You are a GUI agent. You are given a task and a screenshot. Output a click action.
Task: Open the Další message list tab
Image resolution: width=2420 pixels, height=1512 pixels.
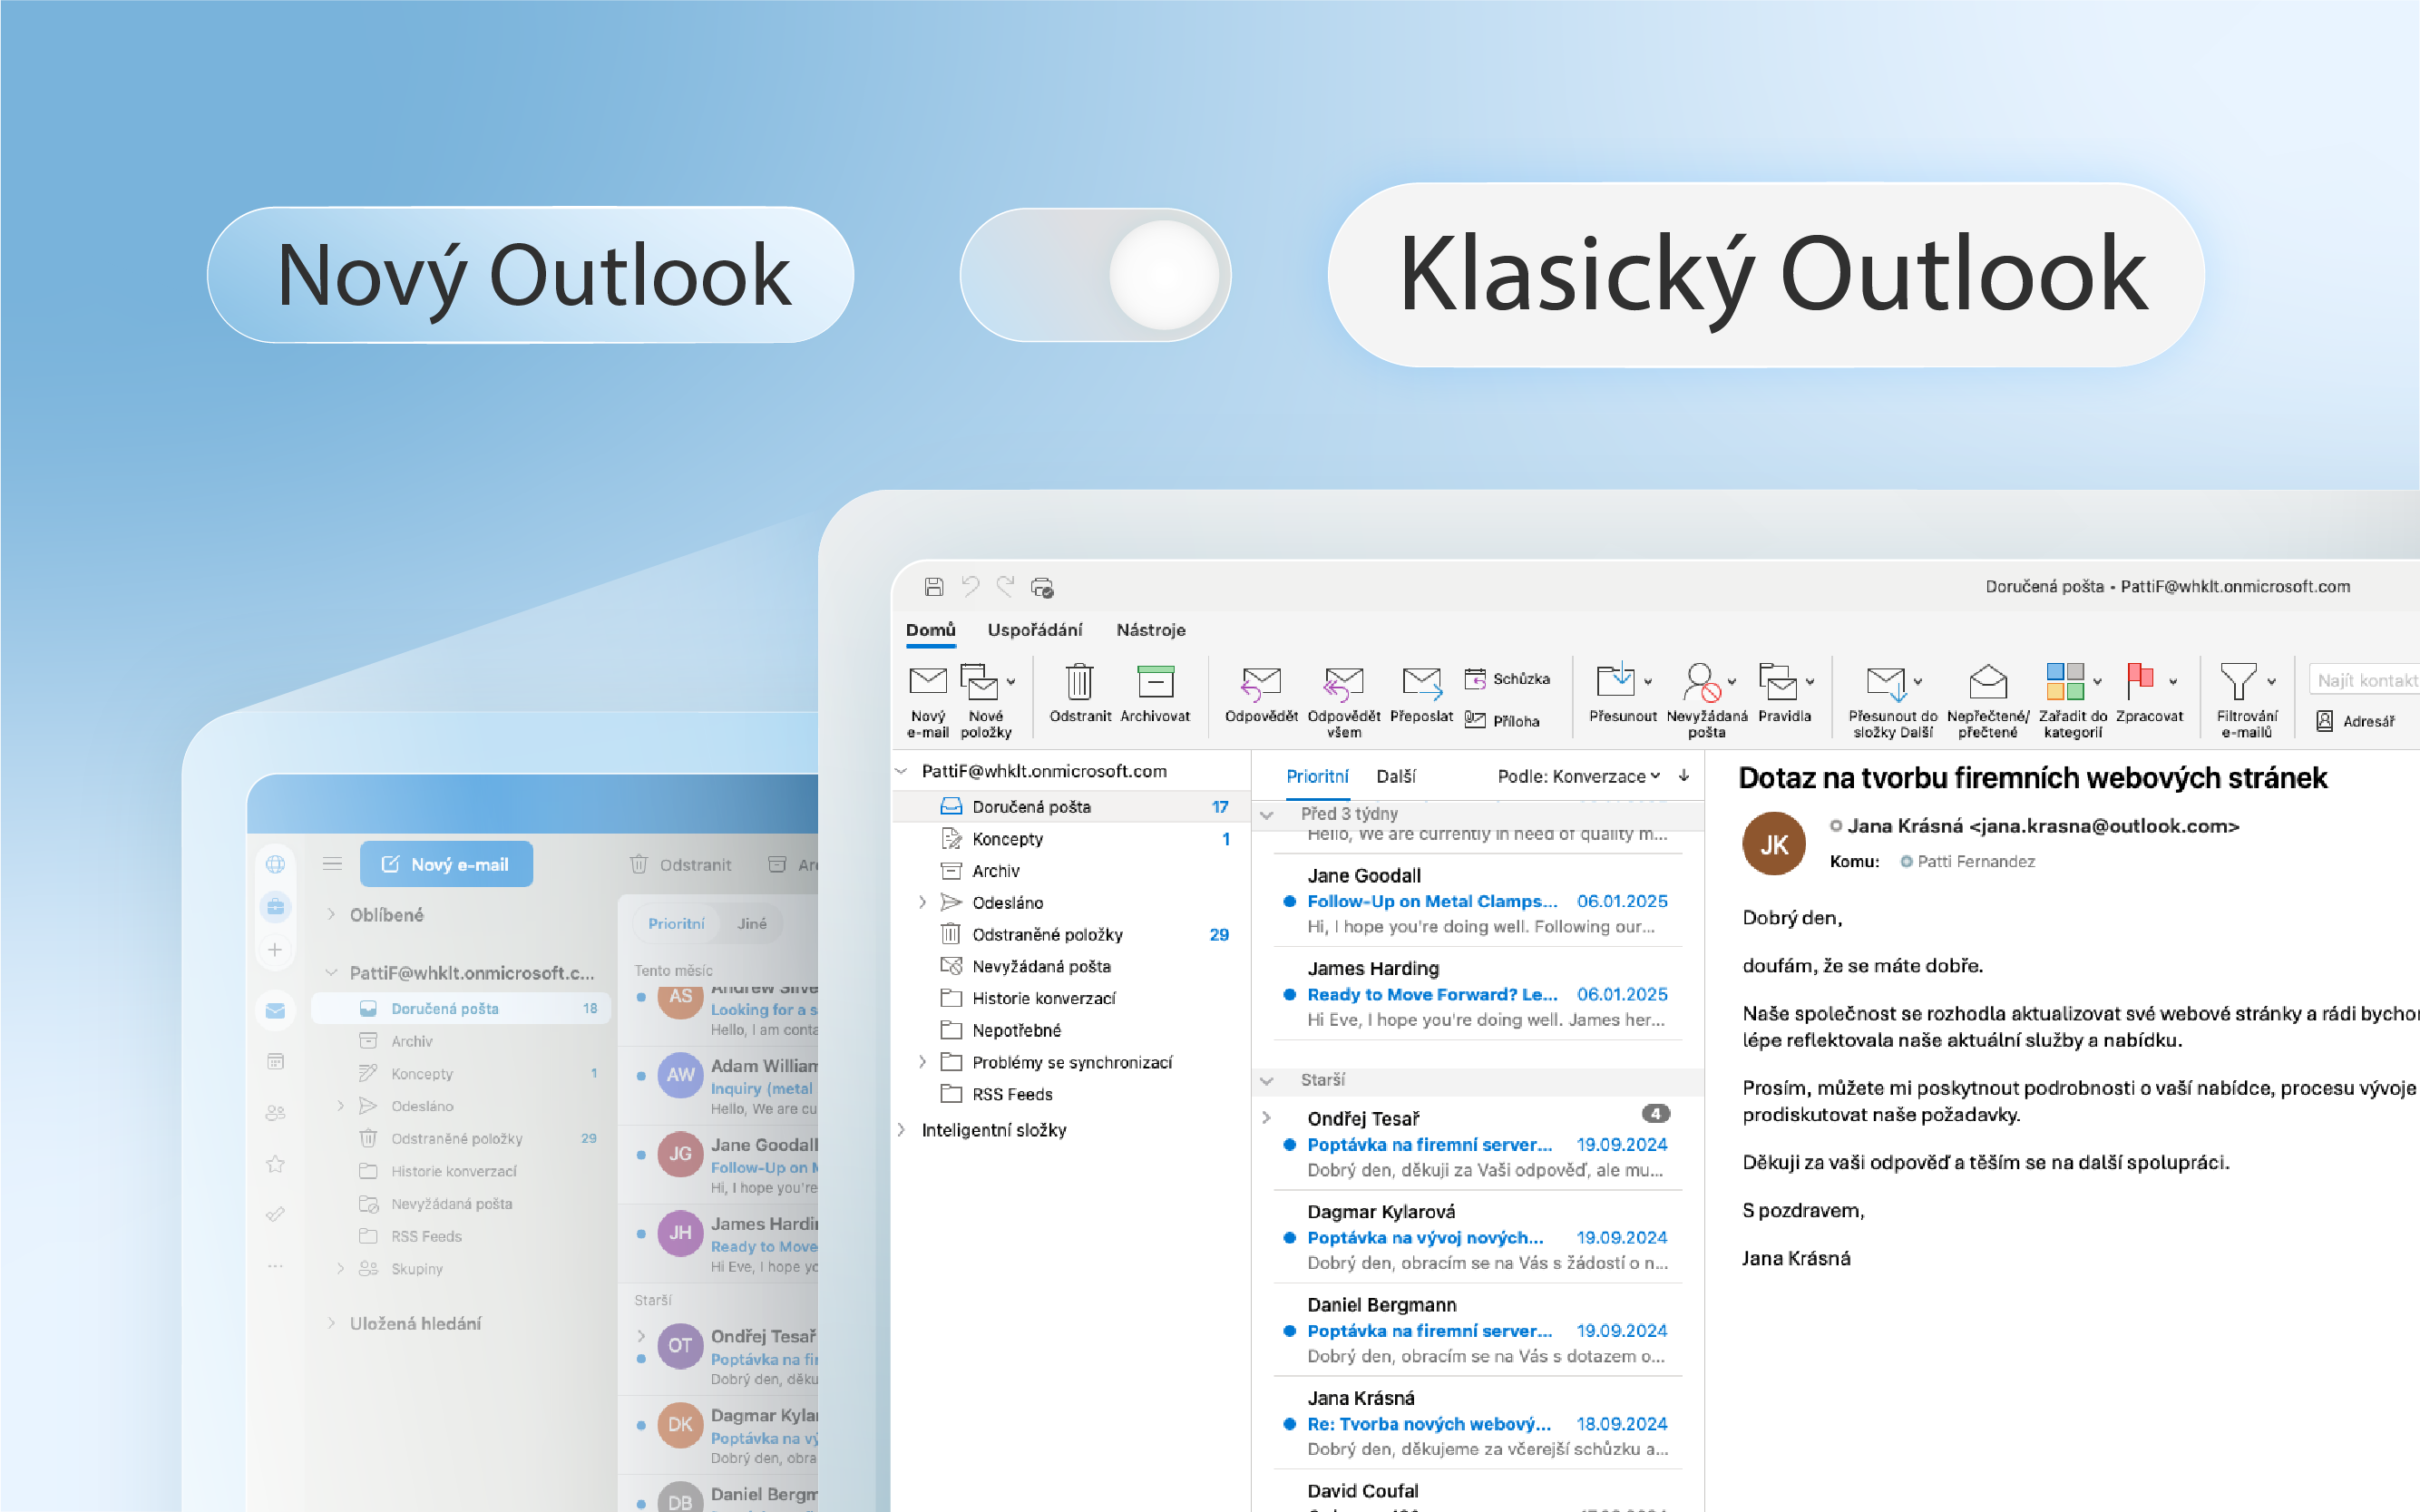pos(1398,776)
